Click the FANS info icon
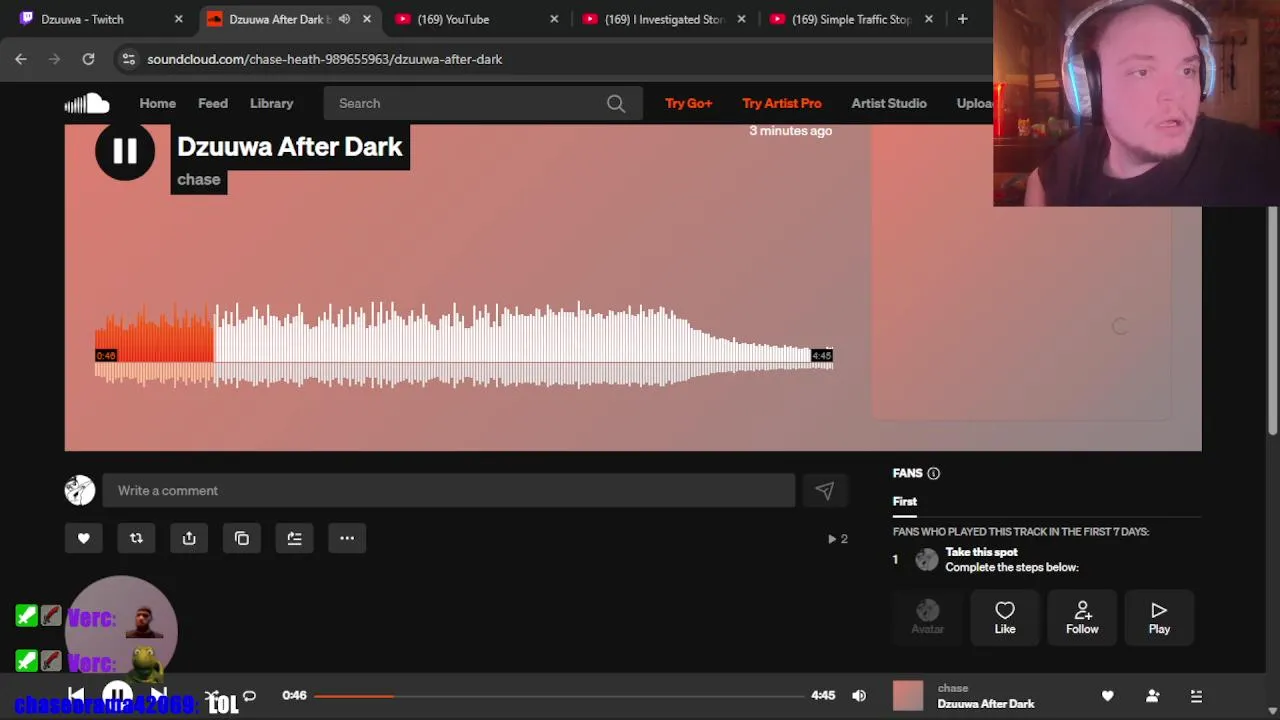This screenshot has height=720, width=1280. coord(933,473)
